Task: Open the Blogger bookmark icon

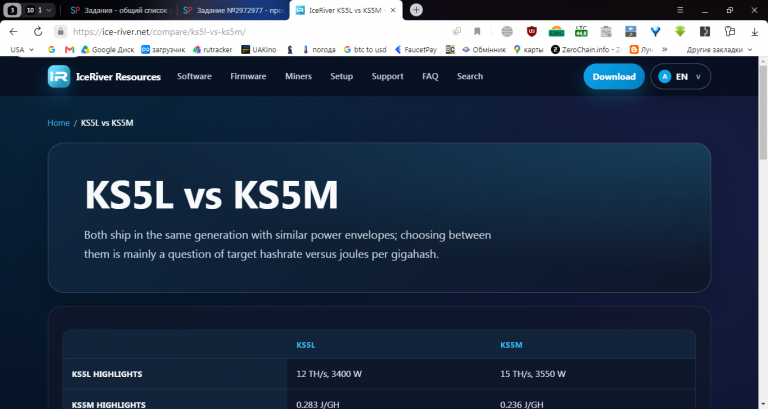Action: (x=634, y=49)
